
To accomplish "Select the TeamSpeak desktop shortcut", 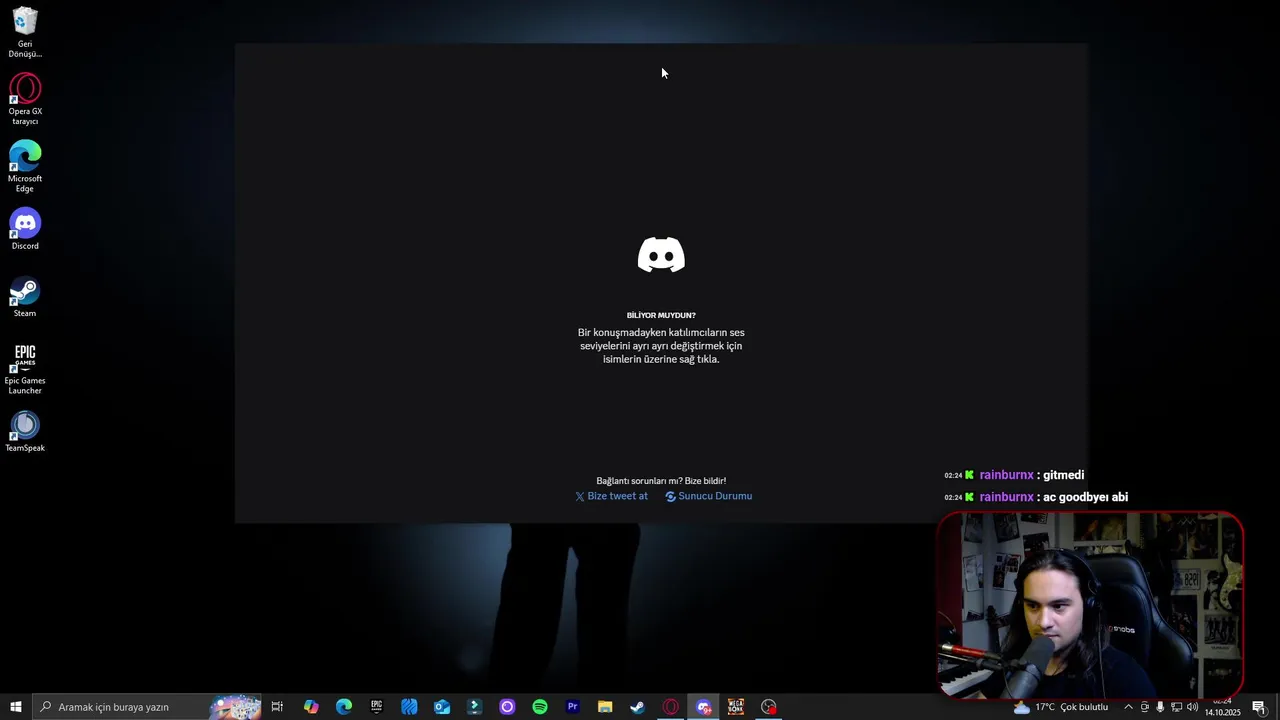I will click(25, 432).
